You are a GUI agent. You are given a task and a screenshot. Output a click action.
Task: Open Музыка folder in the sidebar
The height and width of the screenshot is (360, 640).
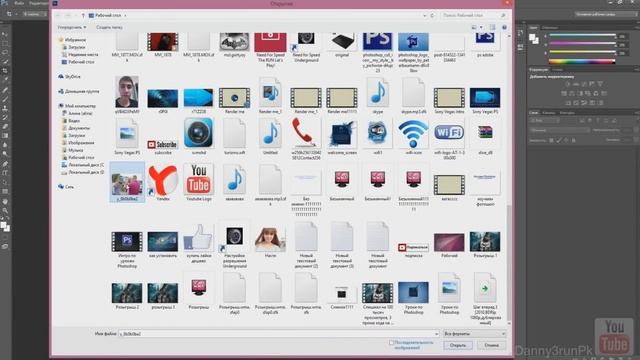tap(73, 150)
